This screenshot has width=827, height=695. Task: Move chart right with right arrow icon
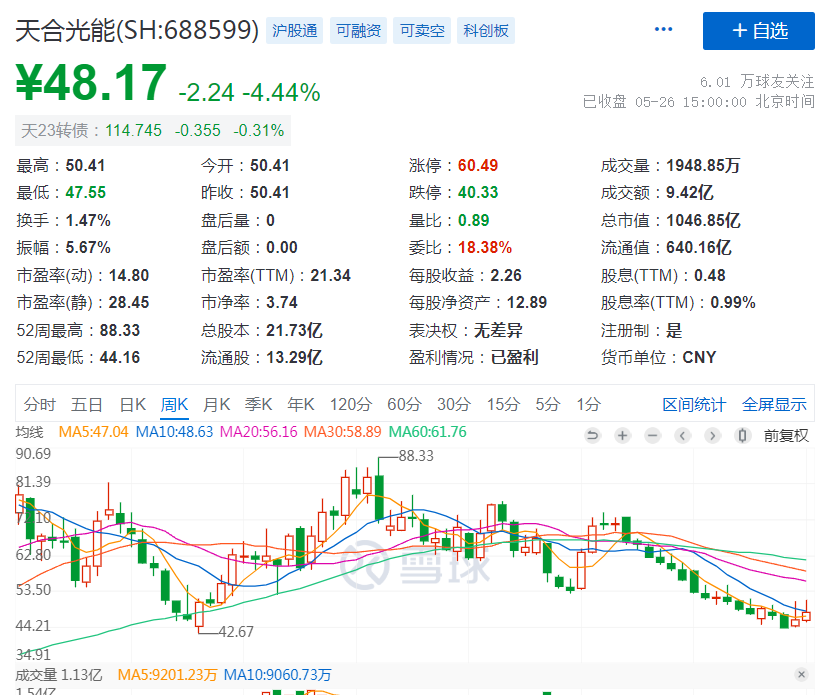(713, 436)
